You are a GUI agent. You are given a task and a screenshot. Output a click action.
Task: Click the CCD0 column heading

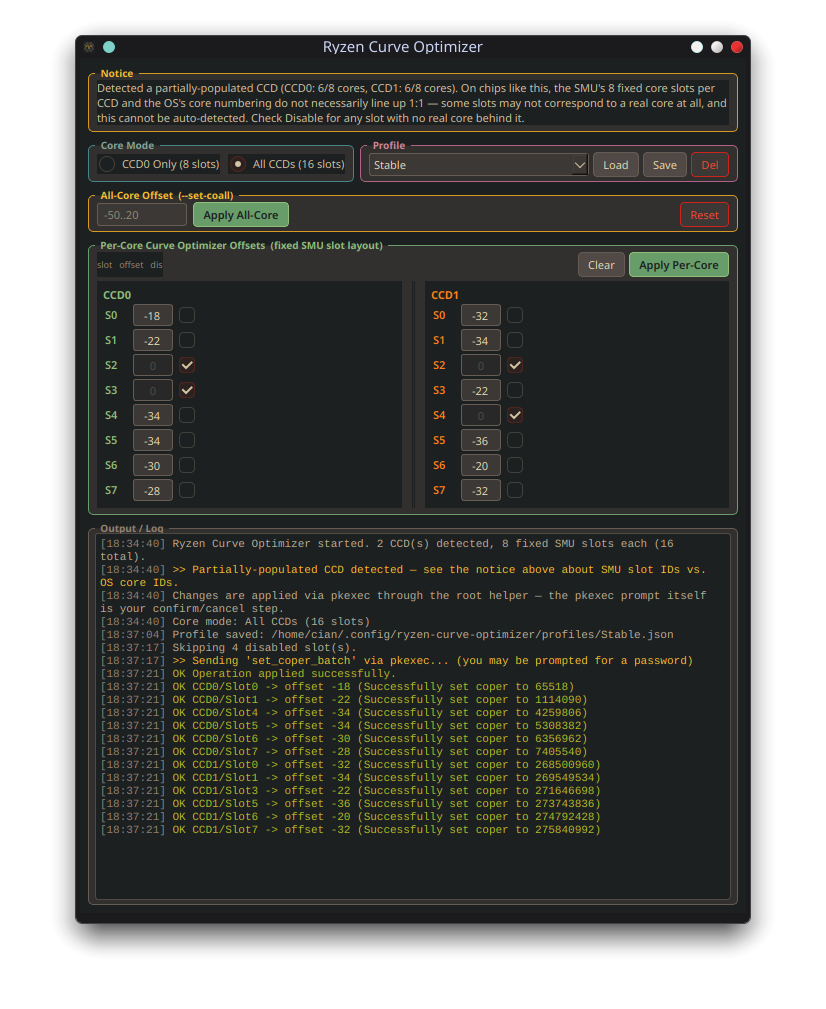117,295
